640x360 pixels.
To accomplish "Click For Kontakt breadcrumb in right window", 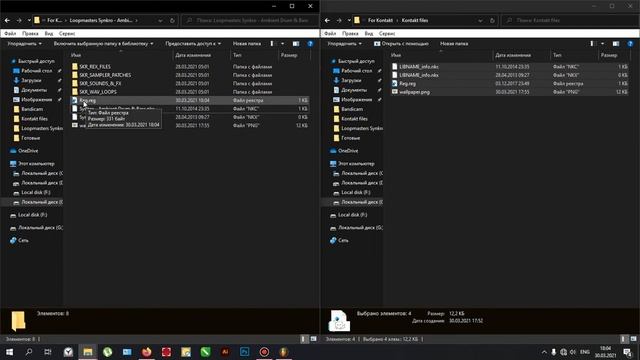I will pyautogui.click(x=380, y=20).
